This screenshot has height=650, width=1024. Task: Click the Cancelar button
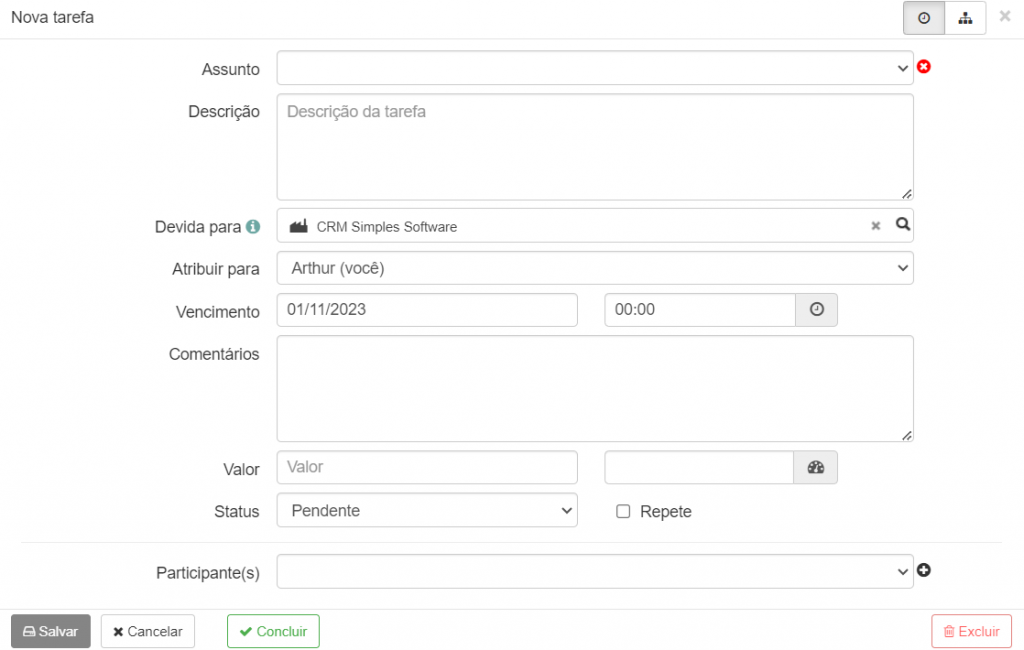tap(148, 631)
